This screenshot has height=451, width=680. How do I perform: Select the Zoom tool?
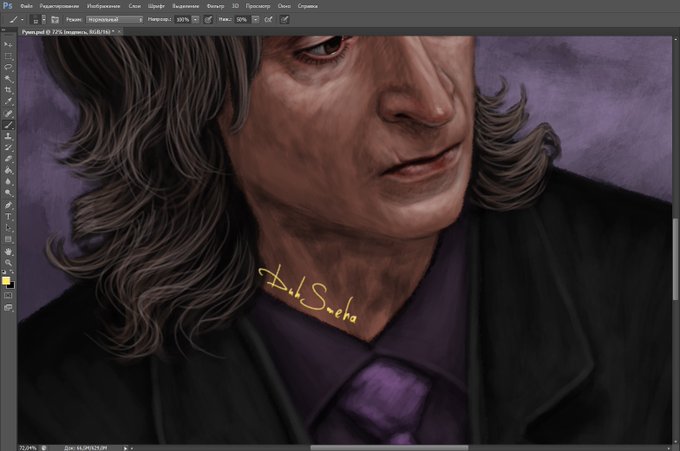tap(8, 263)
